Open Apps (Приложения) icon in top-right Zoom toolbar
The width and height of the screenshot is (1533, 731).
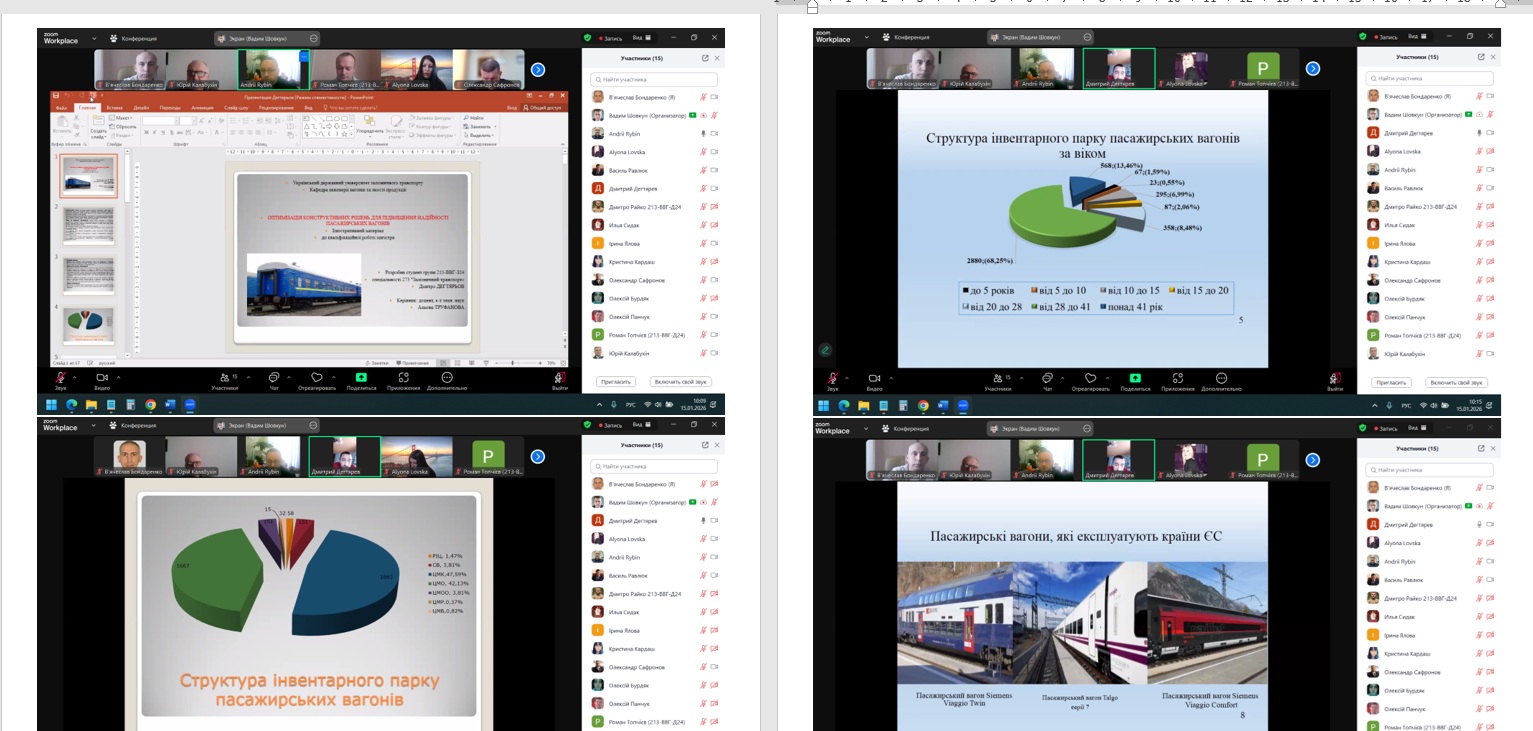[x=1178, y=378]
